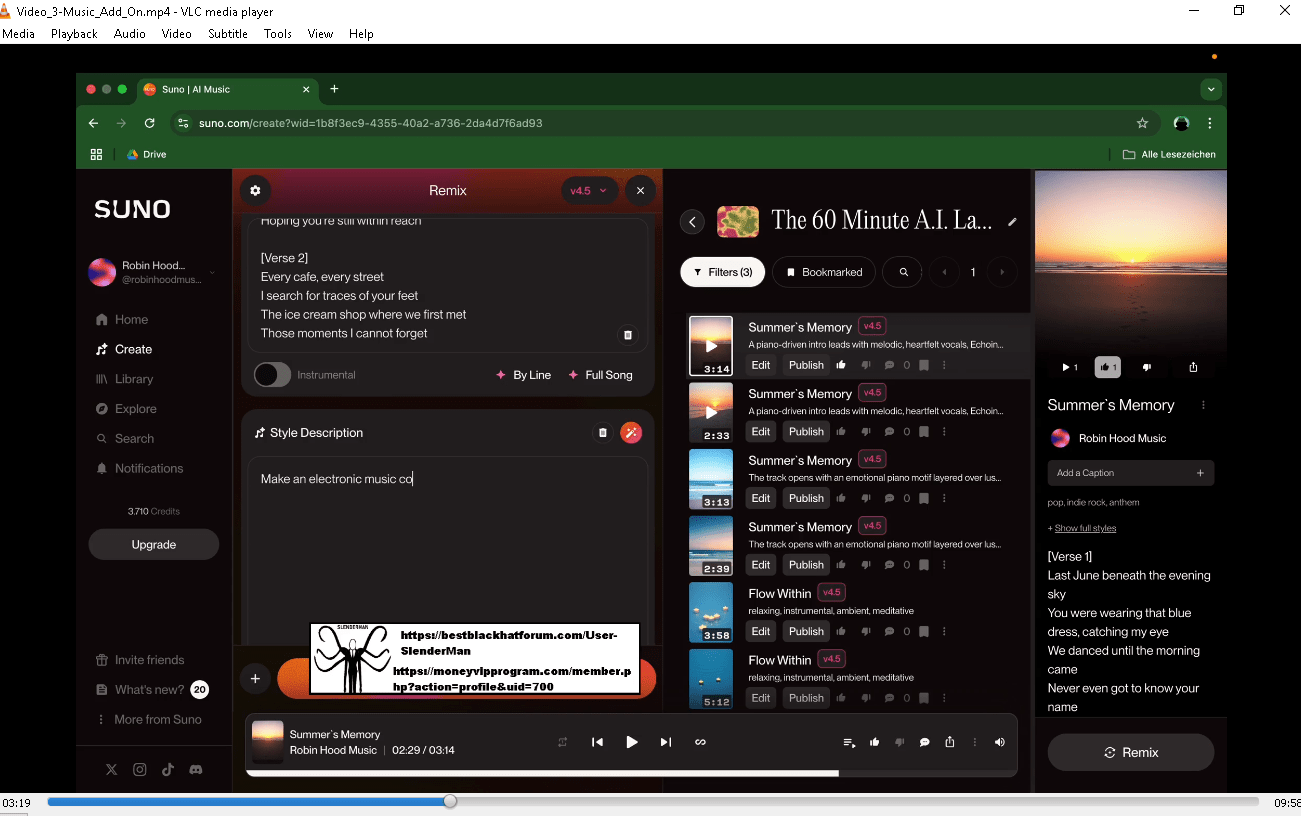Image resolution: width=1301 pixels, height=816 pixels.
Task: Play the song in bottom player
Action: (631, 742)
